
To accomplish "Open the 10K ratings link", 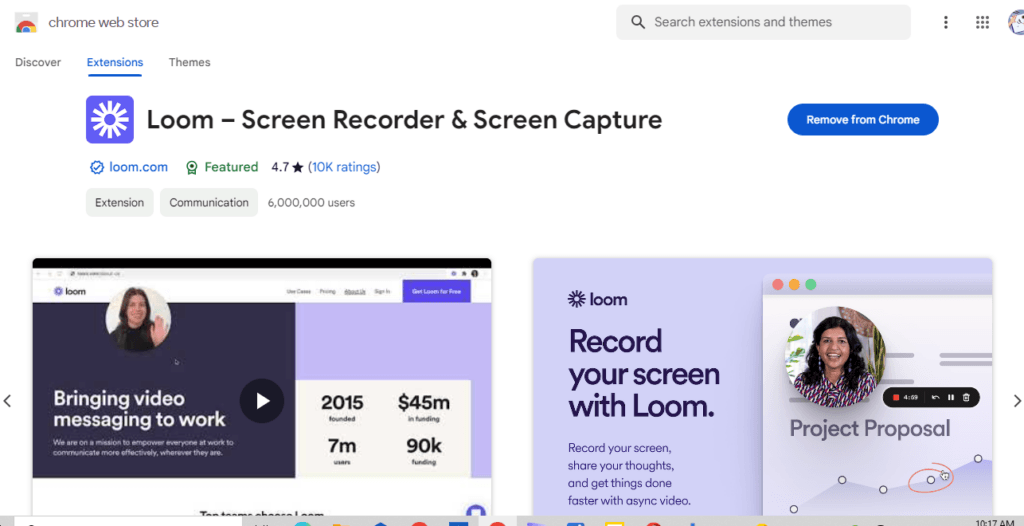I will (x=344, y=167).
